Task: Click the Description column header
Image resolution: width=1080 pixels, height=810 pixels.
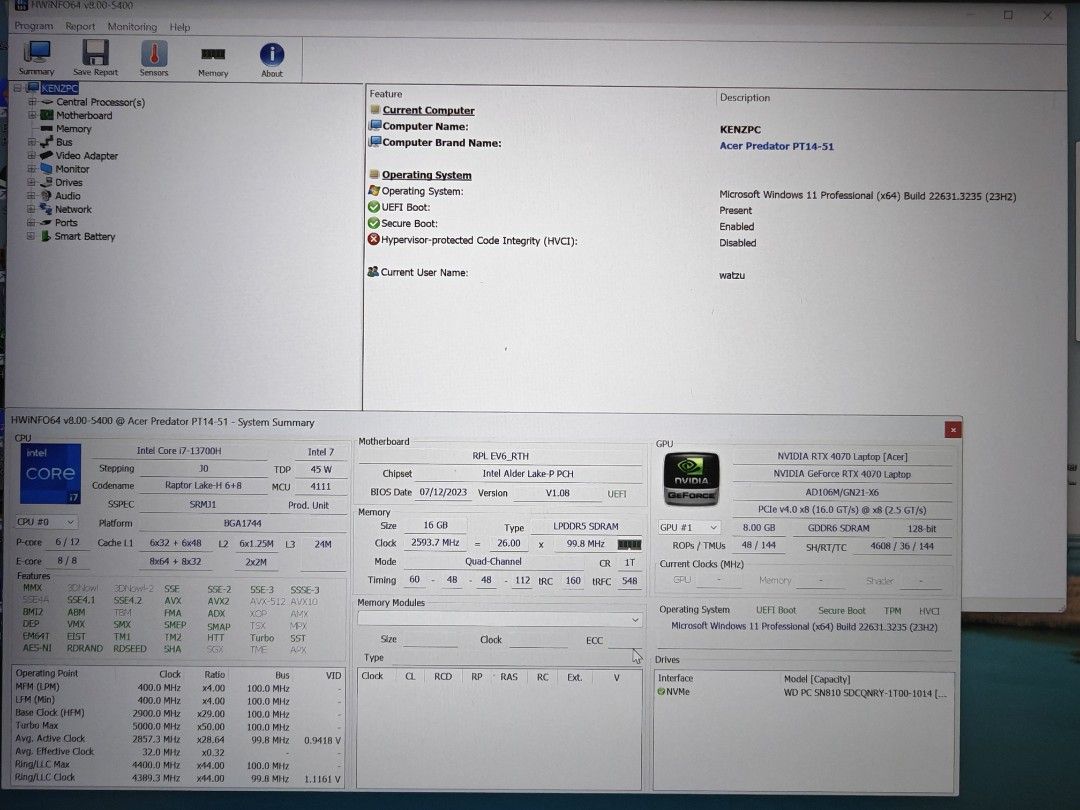Action: point(745,98)
